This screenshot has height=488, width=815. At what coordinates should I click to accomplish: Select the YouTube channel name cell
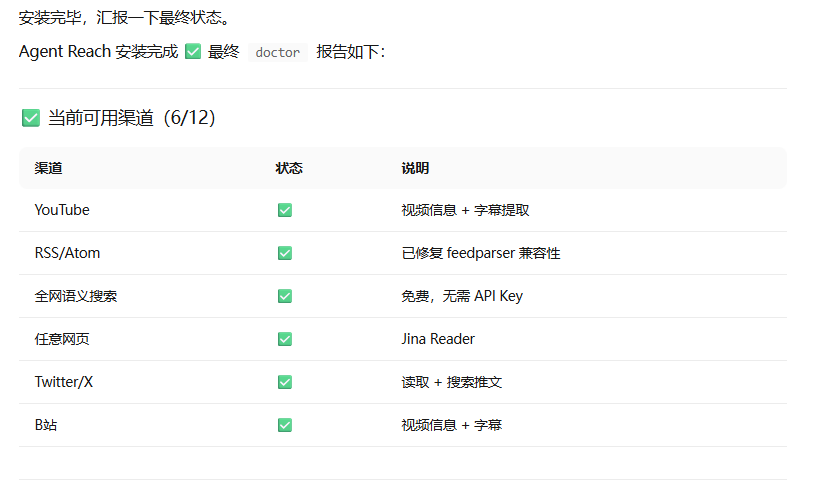click(62, 210)
